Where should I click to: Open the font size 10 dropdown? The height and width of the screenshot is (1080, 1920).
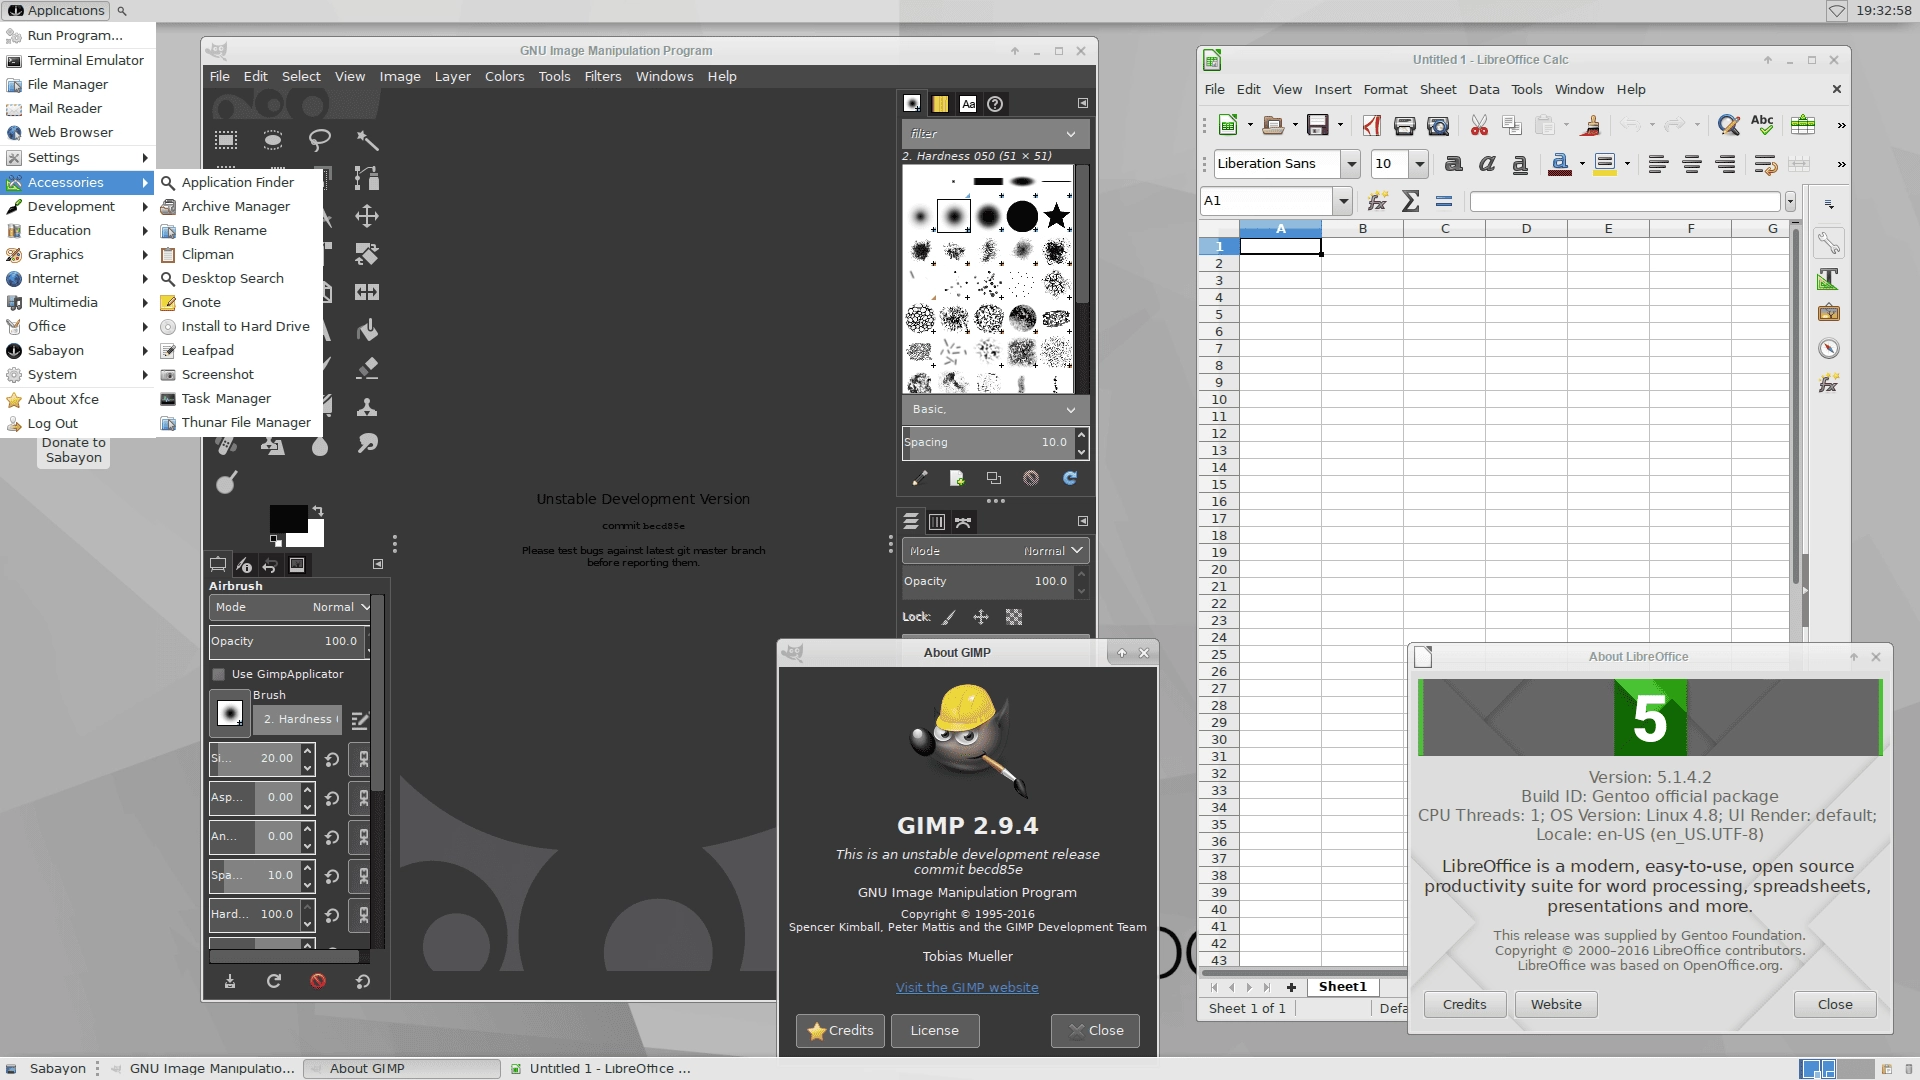(x=1419, y=164)
